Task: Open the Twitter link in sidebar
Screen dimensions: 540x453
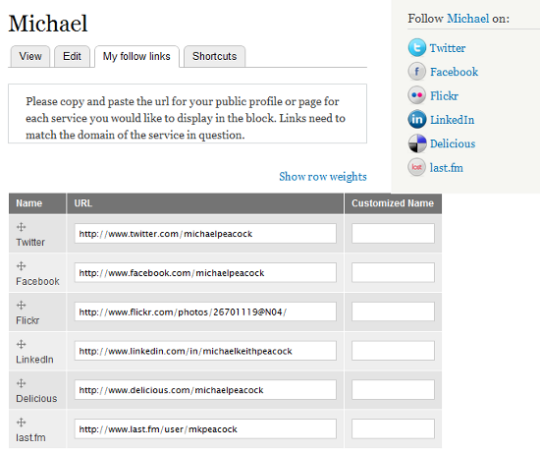Action: 447,48
